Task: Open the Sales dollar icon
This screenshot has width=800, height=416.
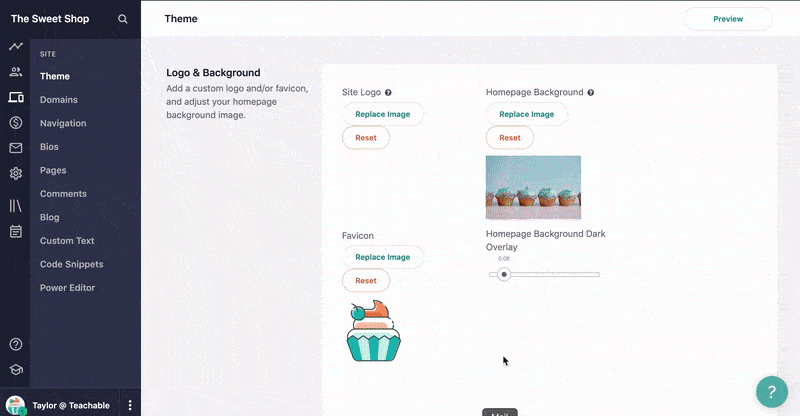Action: pos(16,123)
